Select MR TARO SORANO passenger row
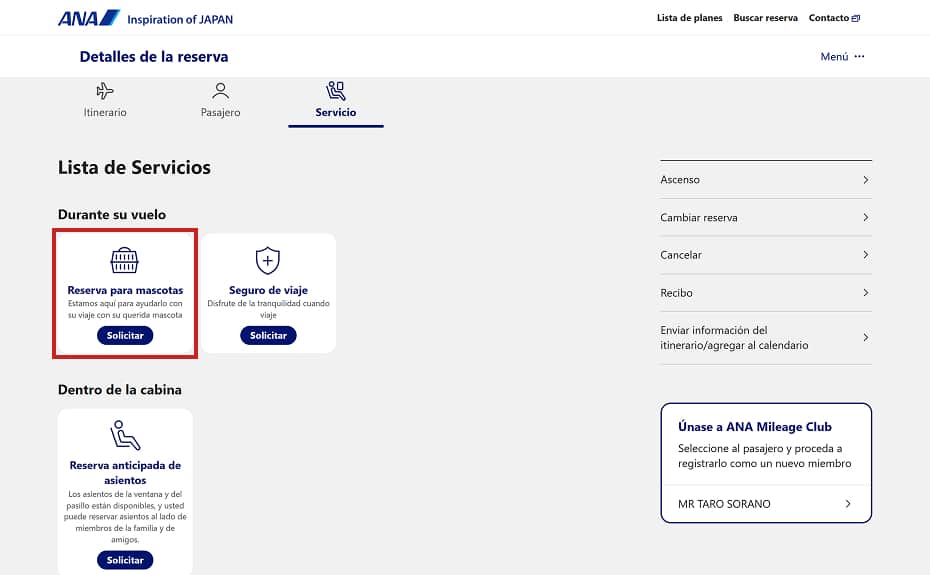This screenshot has height=575, width=930. point(765,504)
